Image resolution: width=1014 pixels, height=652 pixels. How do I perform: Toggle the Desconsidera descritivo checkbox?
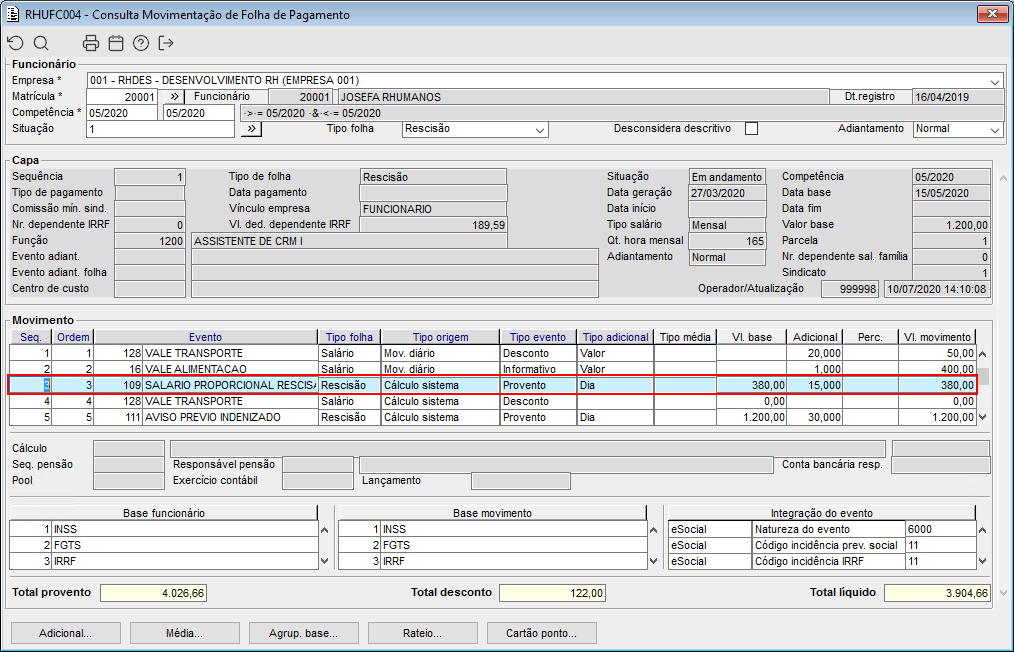(752, 129)
